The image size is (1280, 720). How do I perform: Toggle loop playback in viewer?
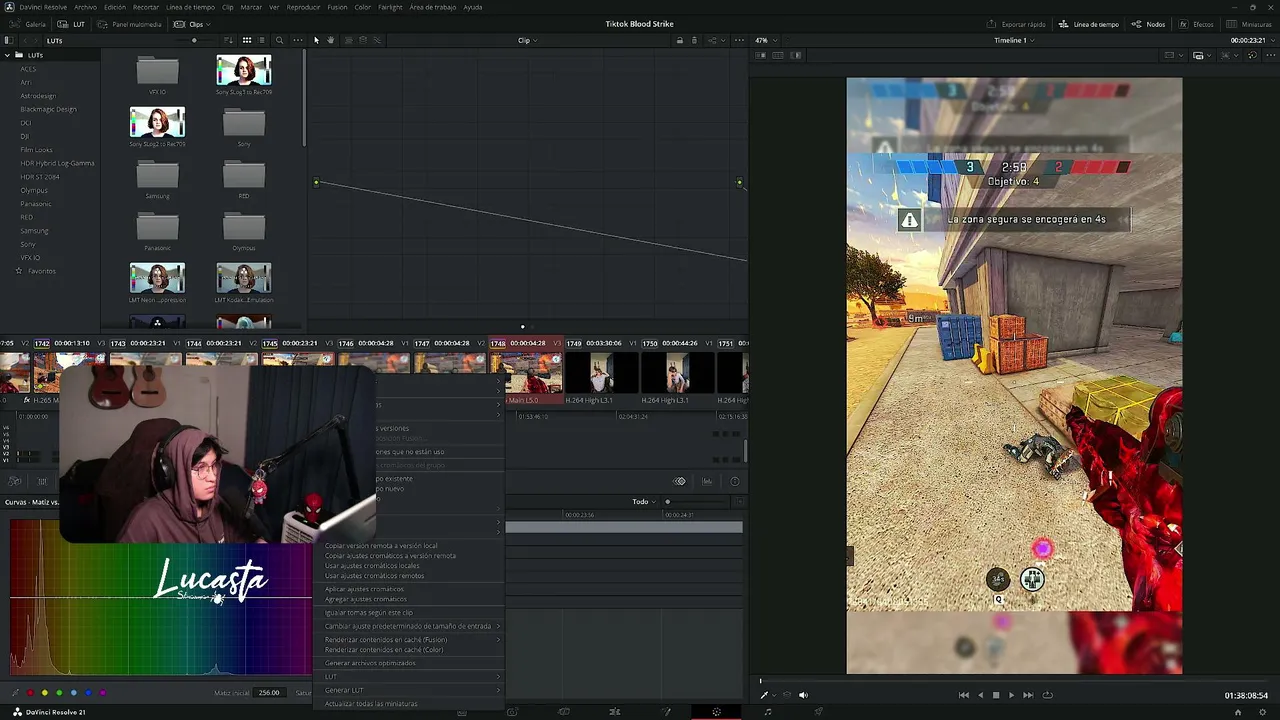pos(1047,695)
